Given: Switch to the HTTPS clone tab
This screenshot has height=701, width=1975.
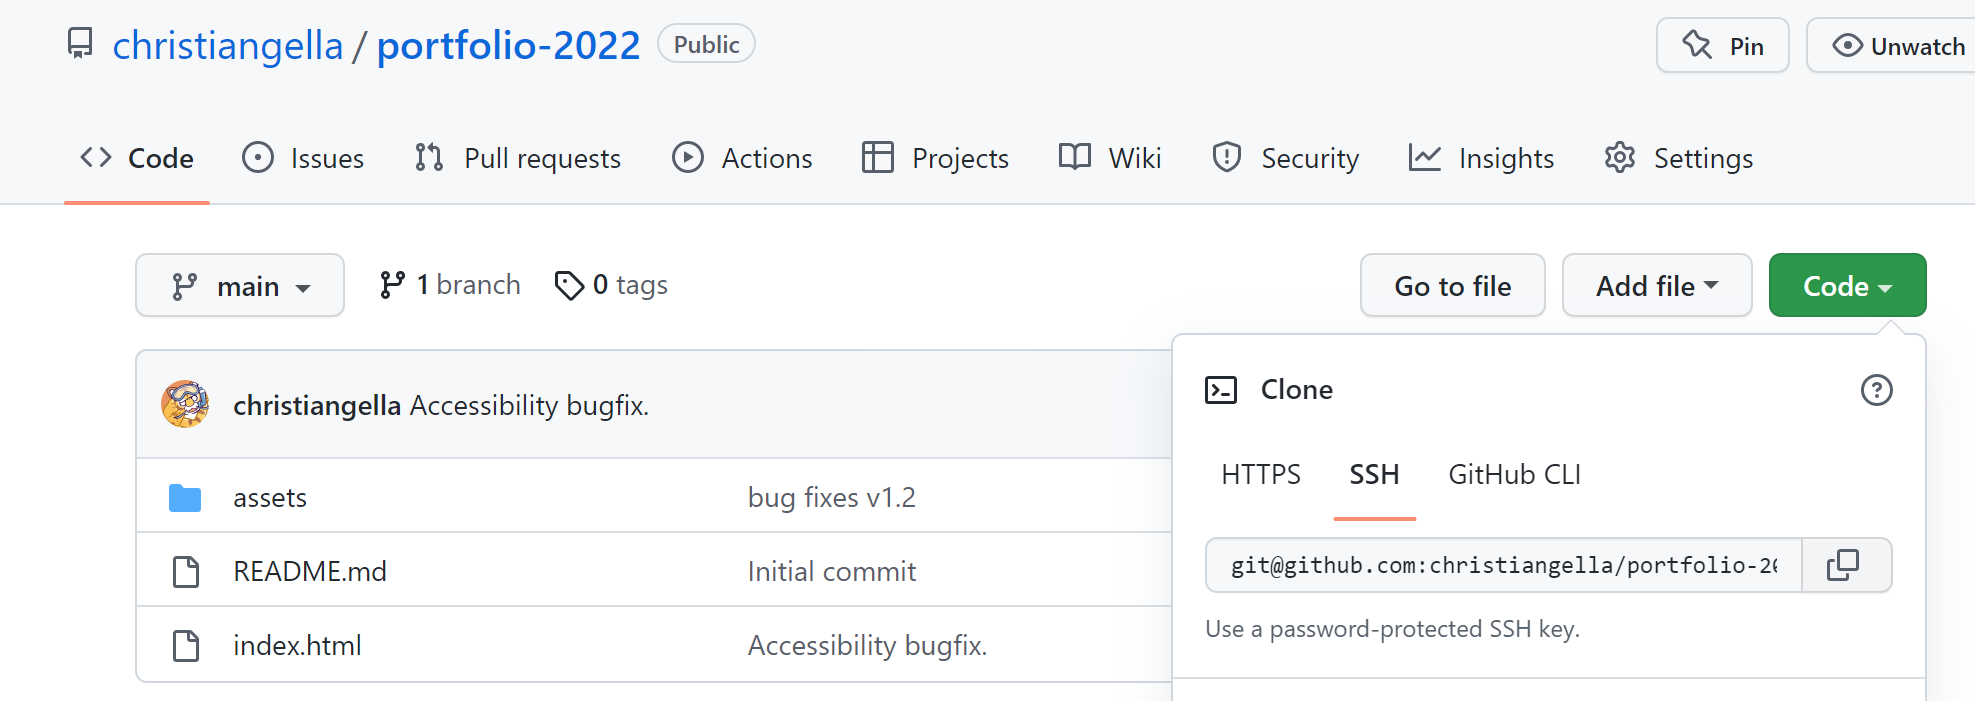Looking at the screenshot, I should coord(1261,475).
